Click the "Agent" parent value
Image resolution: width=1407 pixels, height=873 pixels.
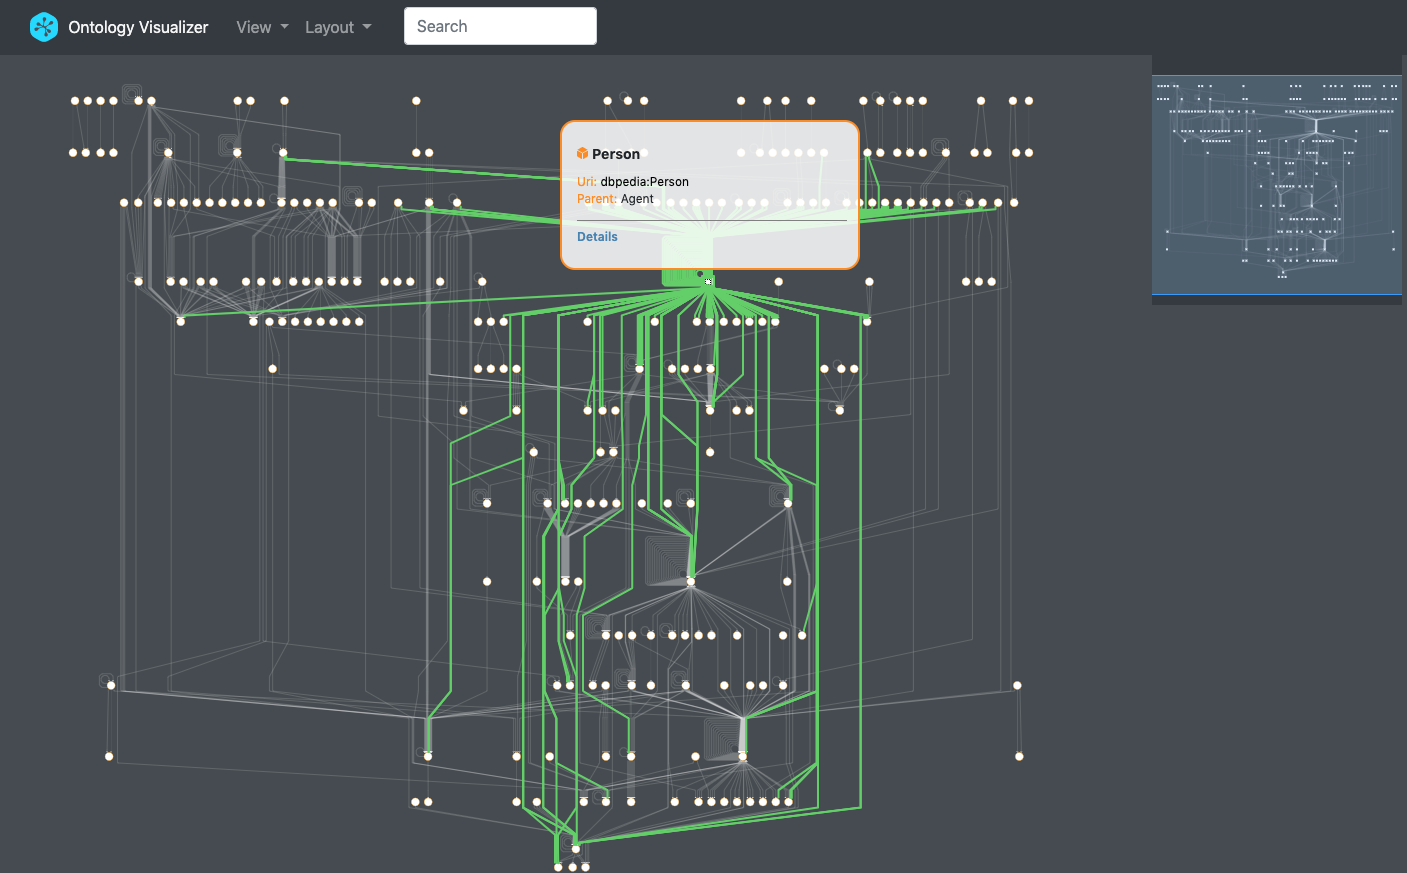[x=637, y=199]
